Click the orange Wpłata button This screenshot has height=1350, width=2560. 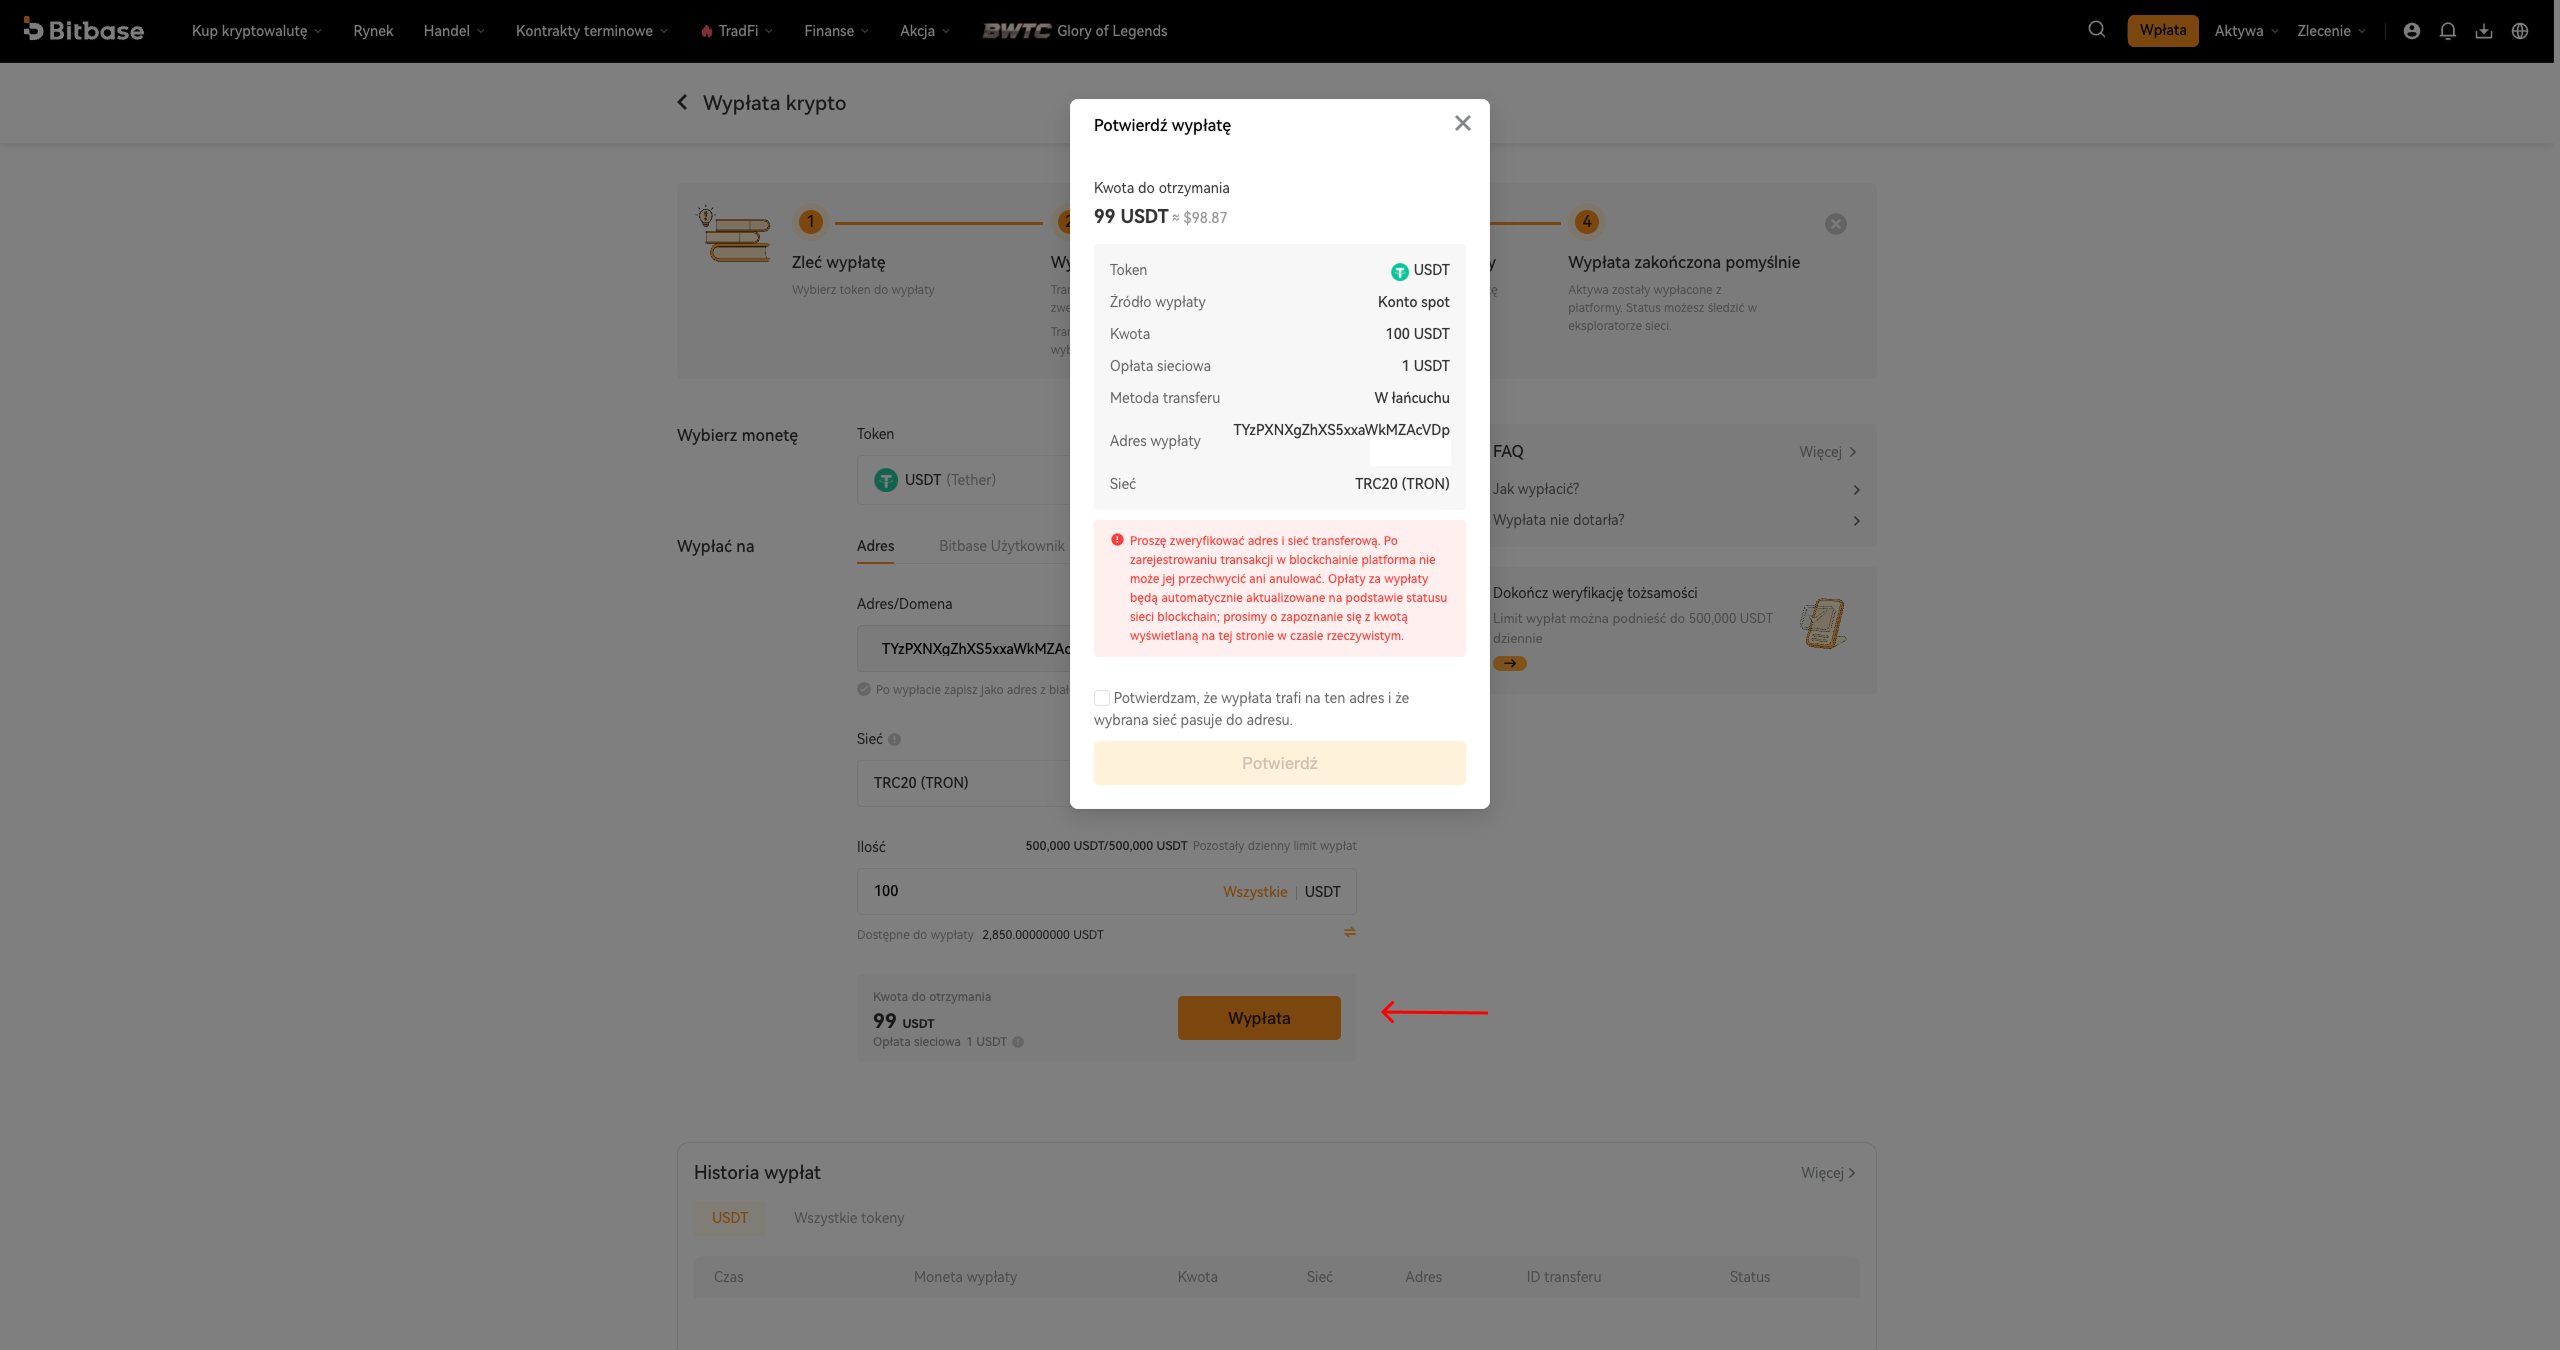pyautogui.click(x=2163, y=30)
